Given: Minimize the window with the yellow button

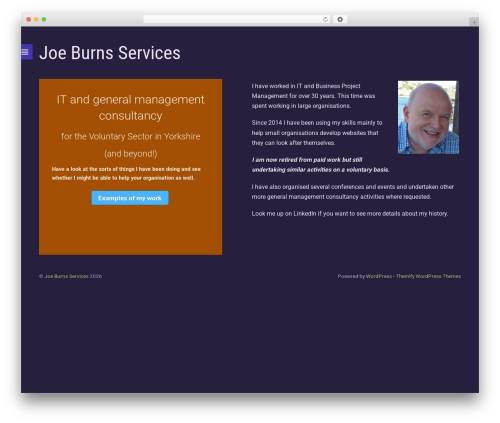Looking at the screenshot, I should [36, 20].
